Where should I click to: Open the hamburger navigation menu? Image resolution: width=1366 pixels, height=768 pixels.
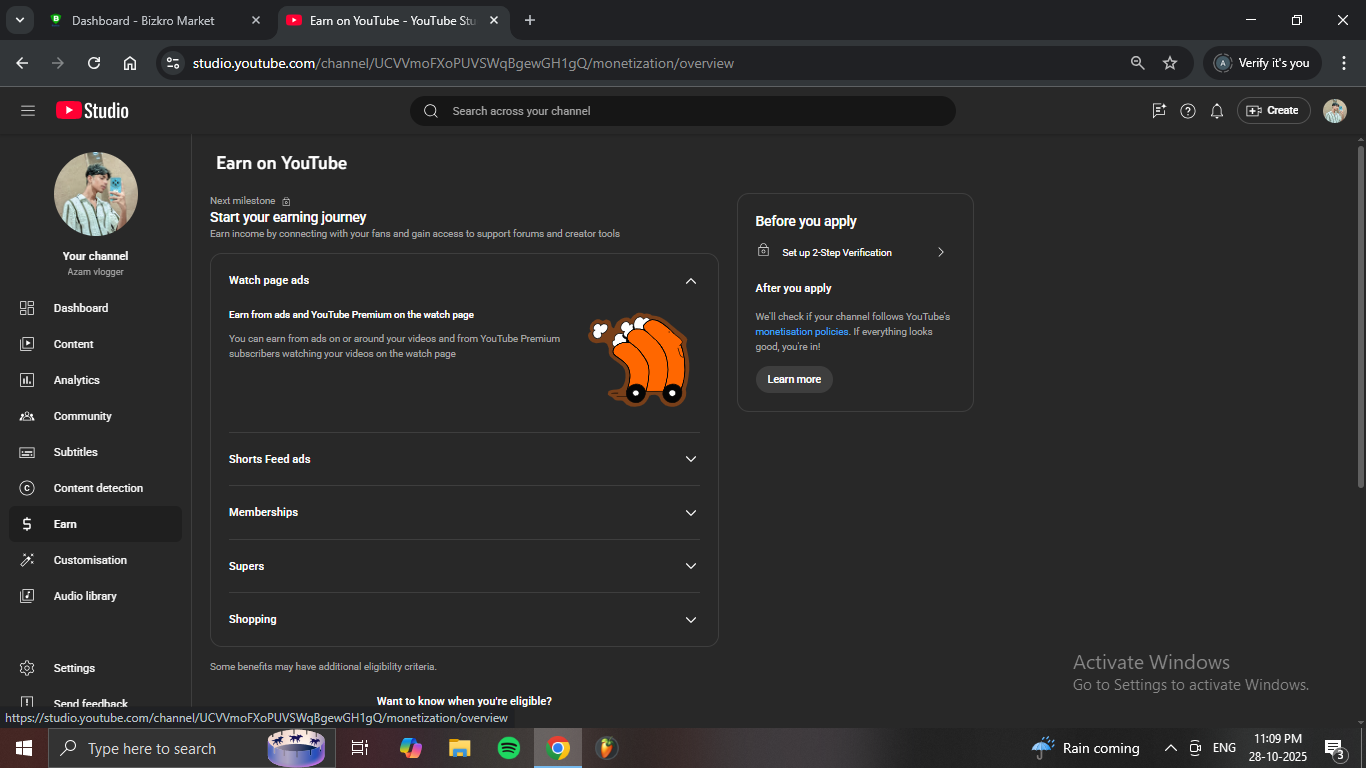pos(28,111)
